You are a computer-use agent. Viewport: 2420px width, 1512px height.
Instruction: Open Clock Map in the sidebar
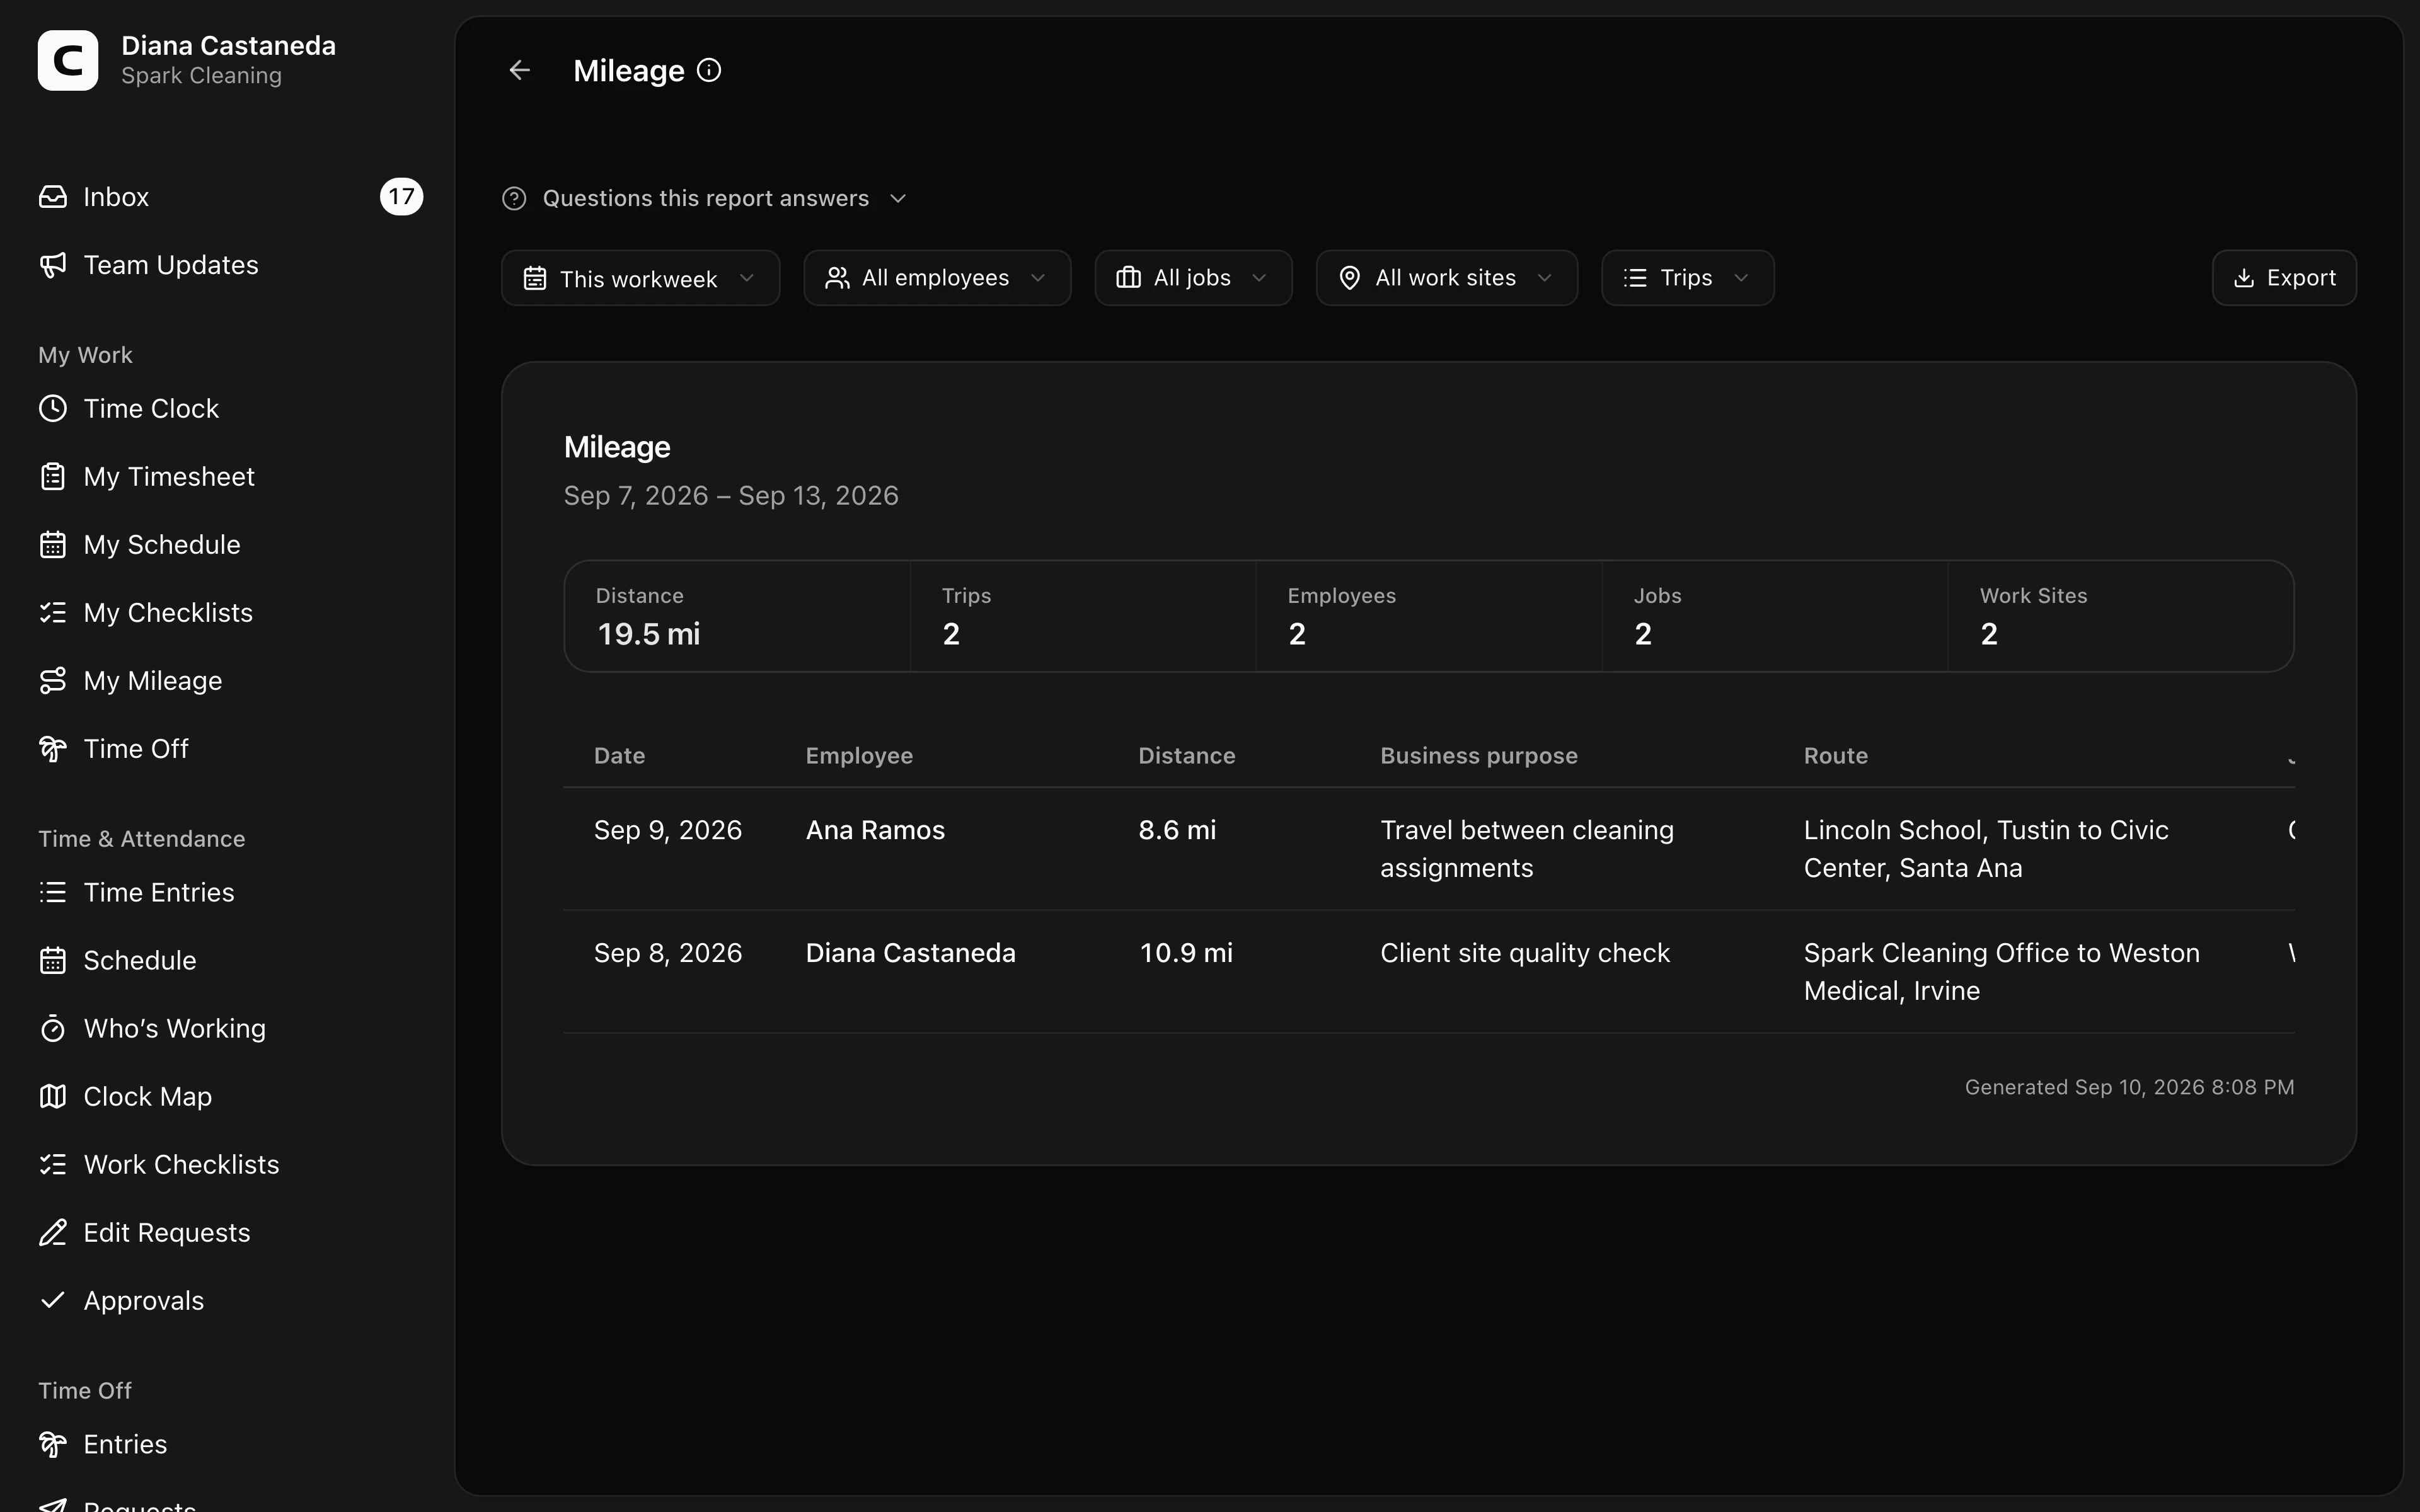click(x=230, y=1097)
